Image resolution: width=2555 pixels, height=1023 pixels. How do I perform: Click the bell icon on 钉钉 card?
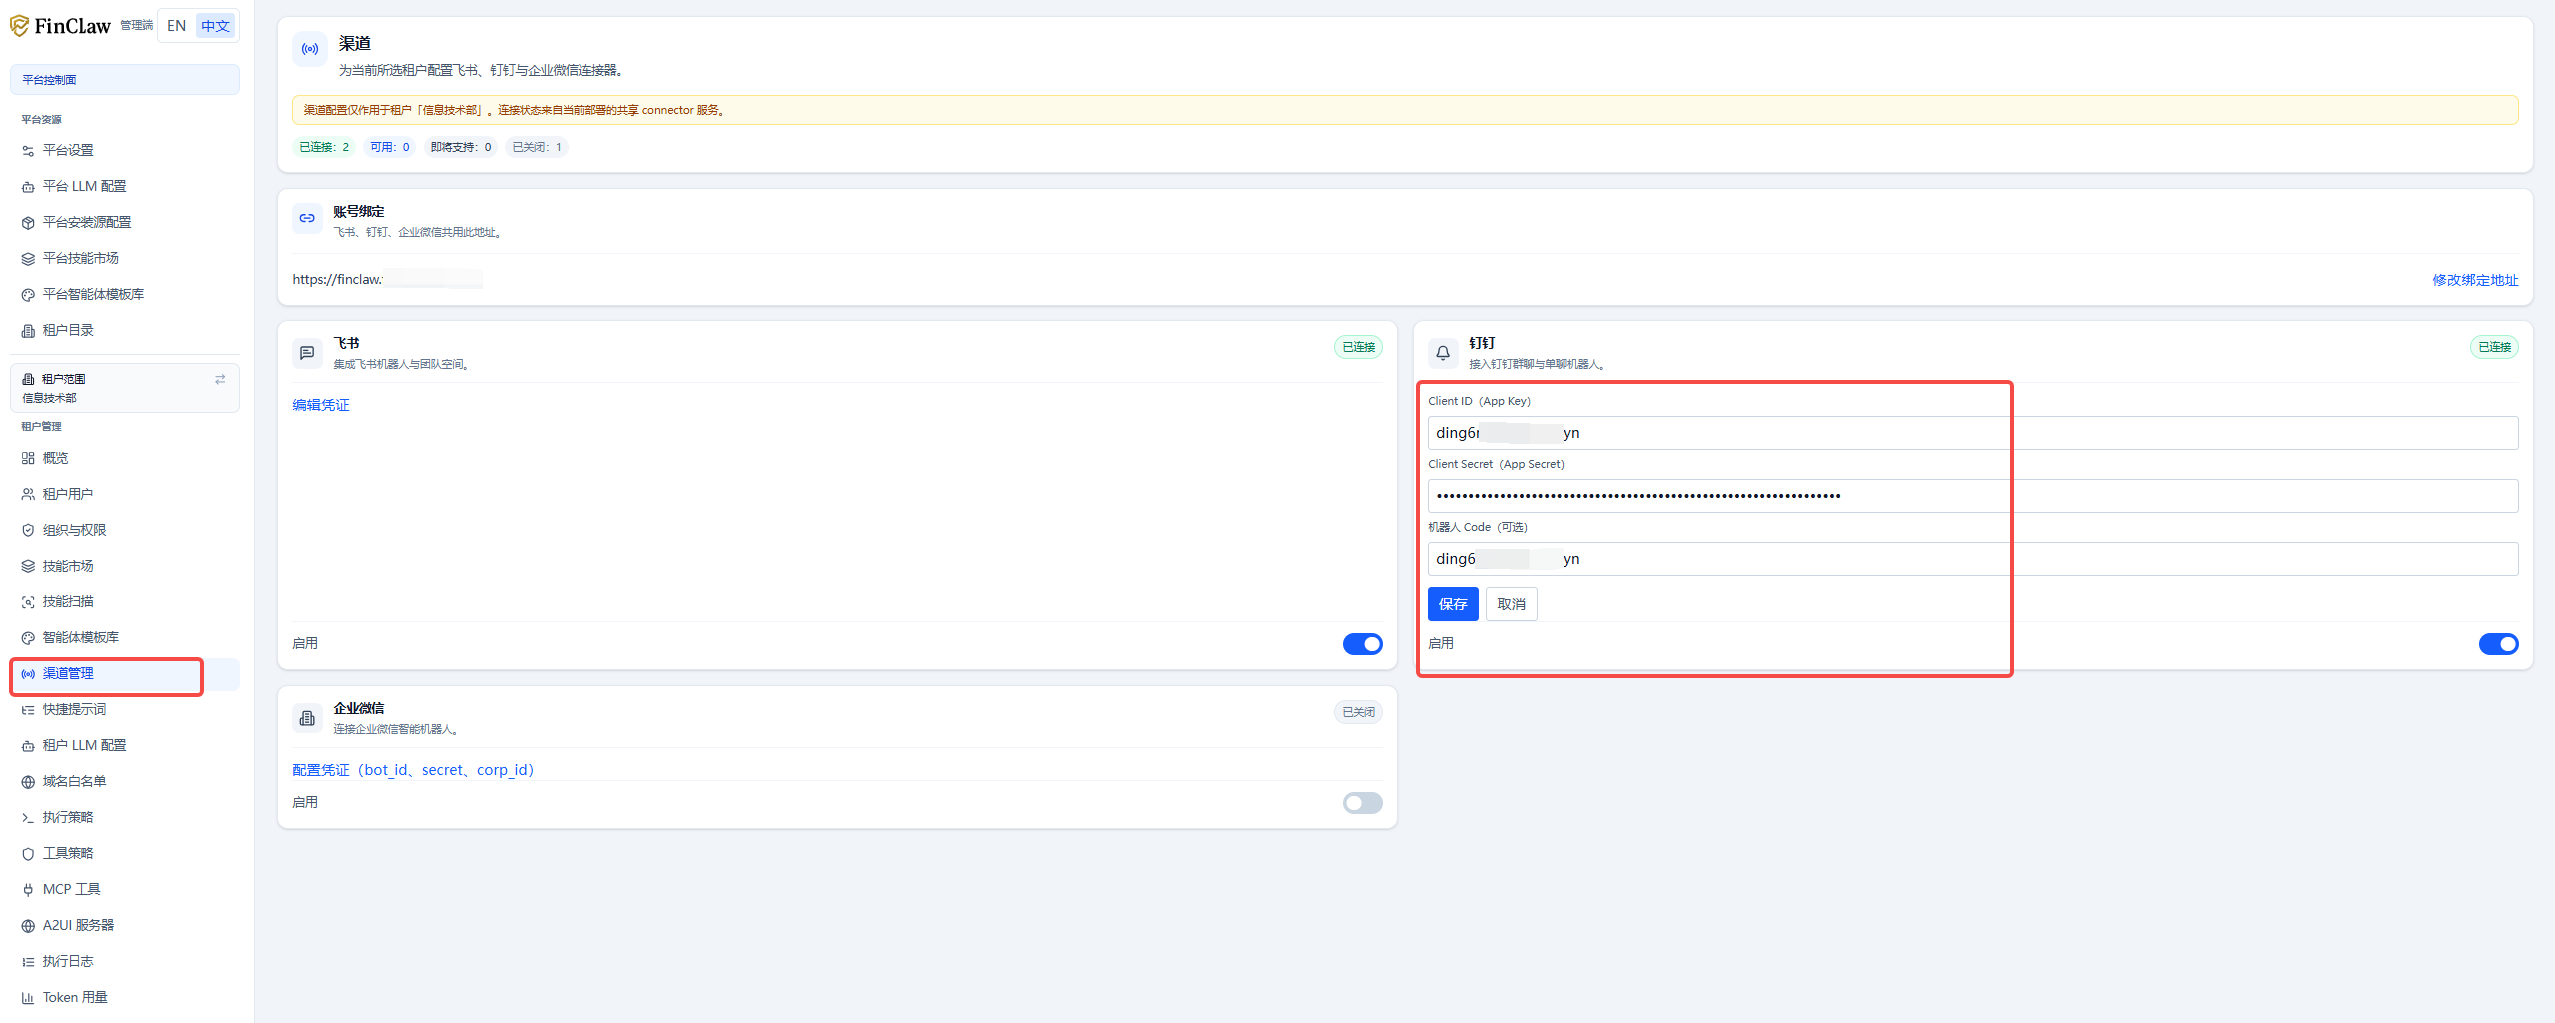(1443, 353)
